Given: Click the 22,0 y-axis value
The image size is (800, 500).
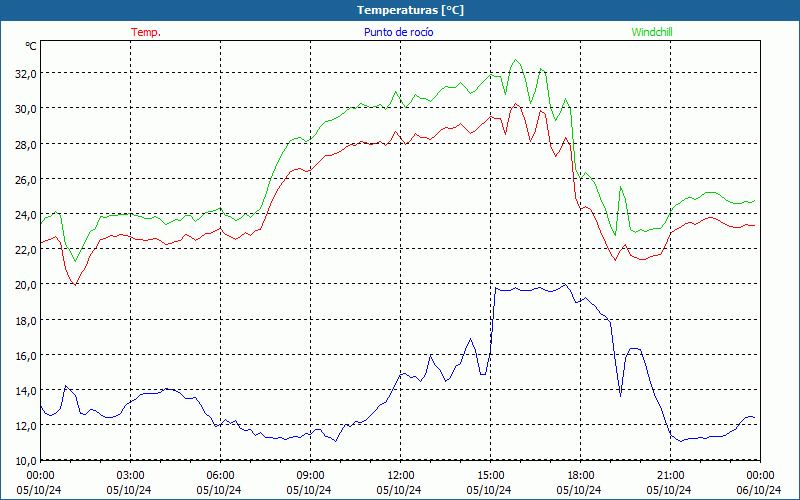Looking at the screenshot, I should pyautogui.click(x=27, y=250).
